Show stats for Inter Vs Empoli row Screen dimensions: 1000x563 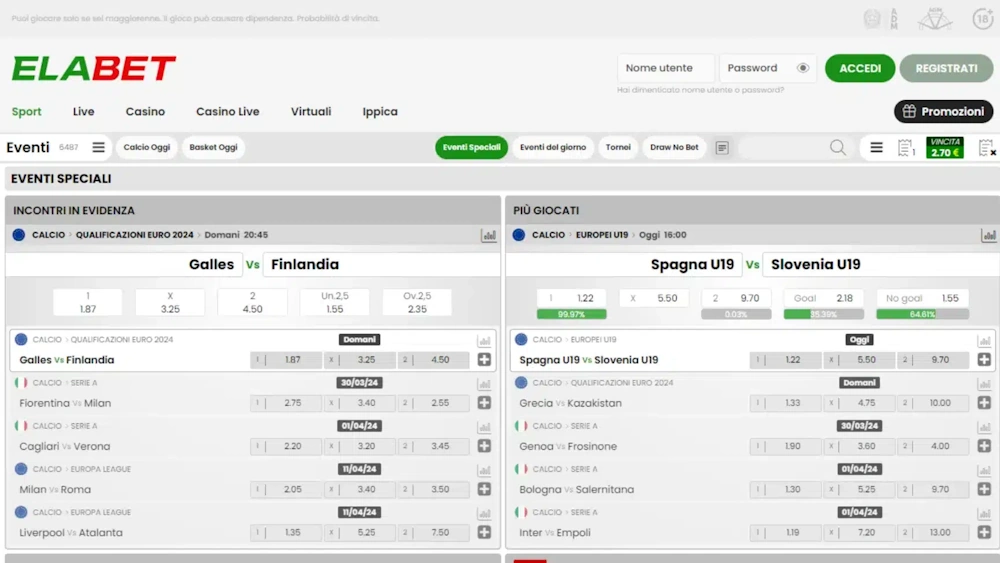click(x=984, y=513)
